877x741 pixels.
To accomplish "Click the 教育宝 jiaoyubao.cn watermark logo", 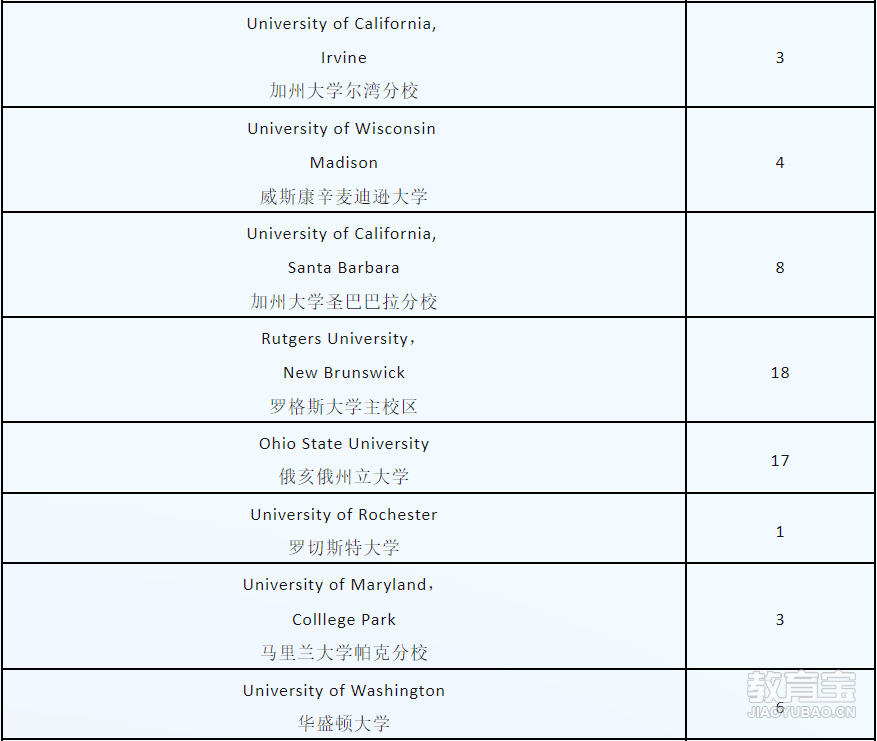I will (x=801, y=695).
